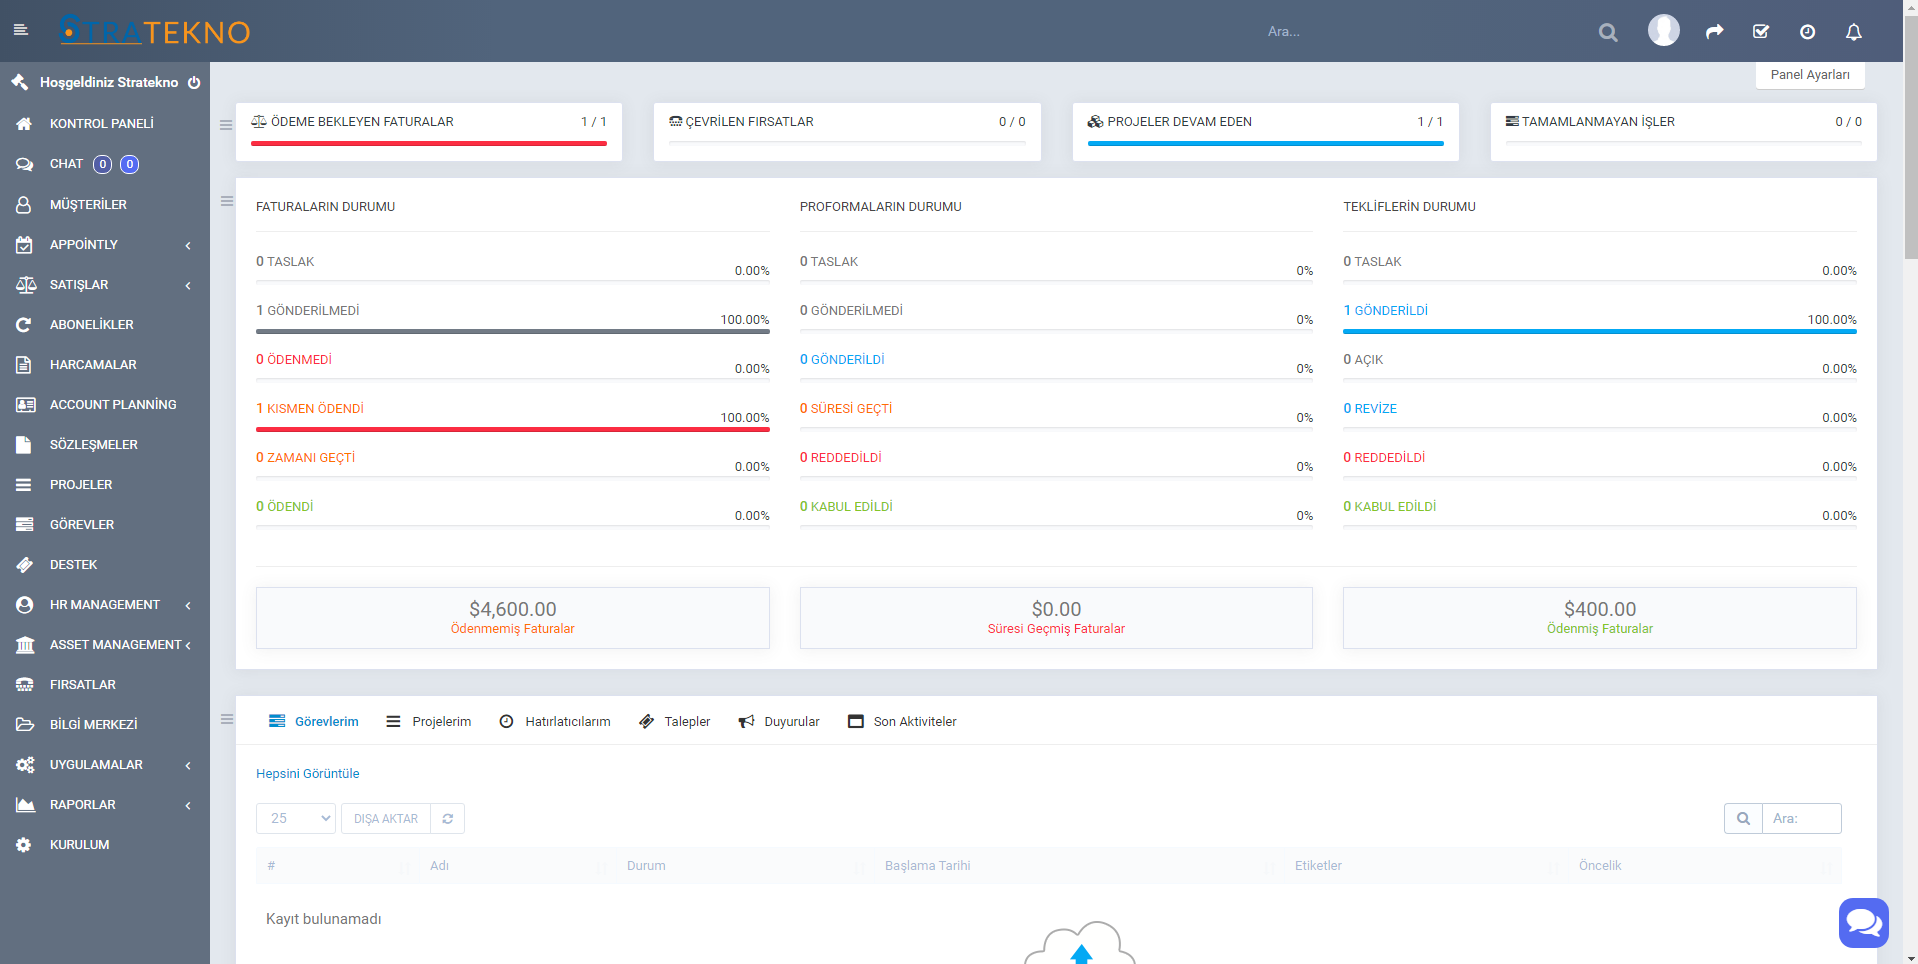Expand the Appointly submenu arrow
The image size is (1918, 964).
point(188,245)
